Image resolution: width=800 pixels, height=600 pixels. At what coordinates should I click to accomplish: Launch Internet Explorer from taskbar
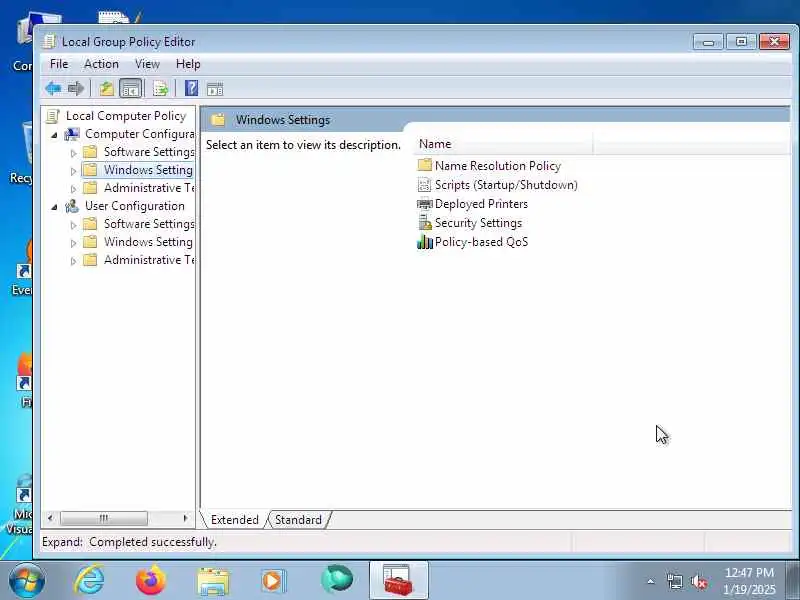tap(89, 581)
